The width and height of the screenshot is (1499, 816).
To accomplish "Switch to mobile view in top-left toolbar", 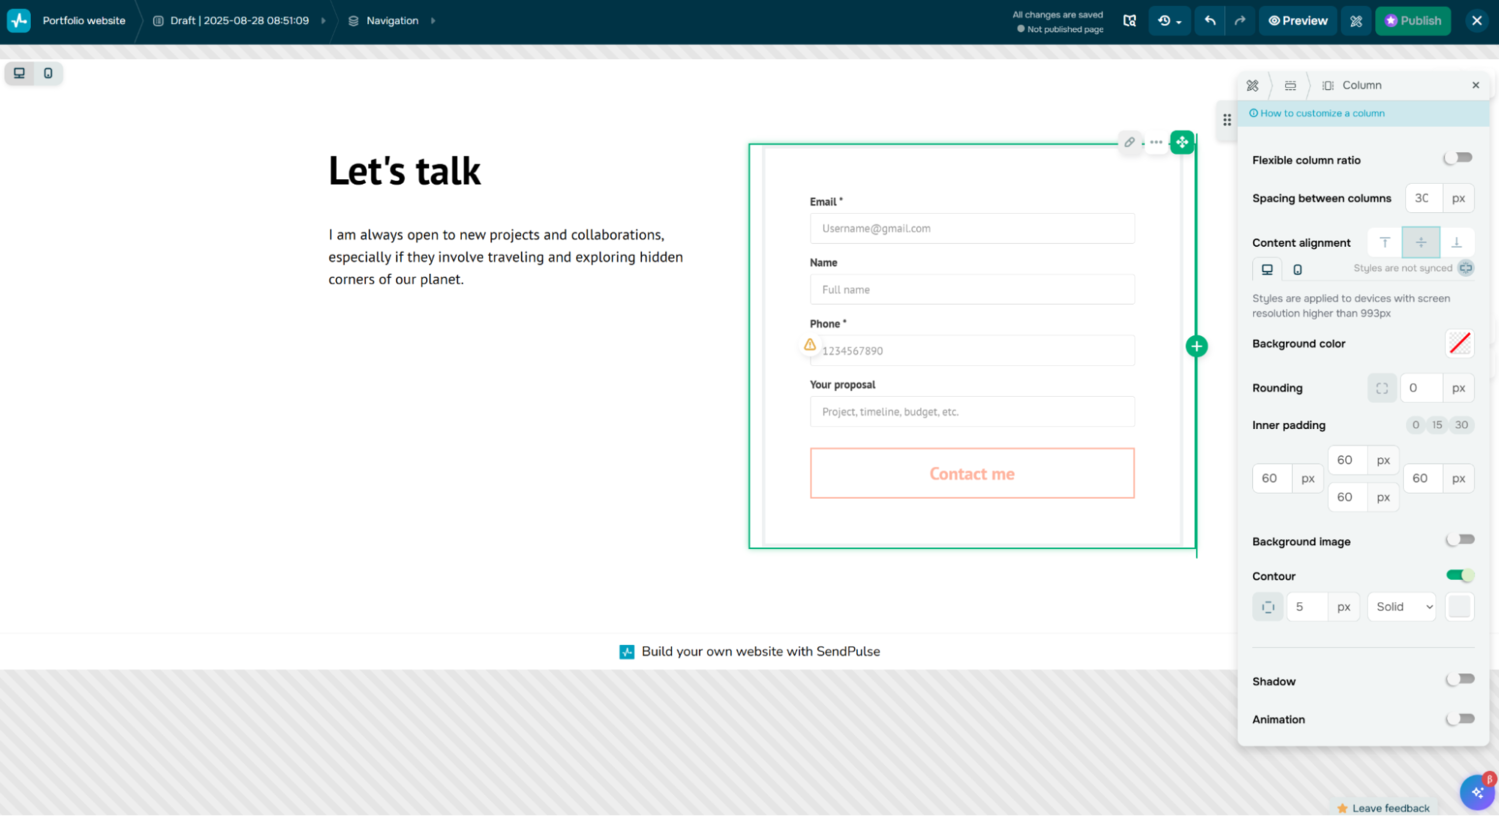I will coord(46,73).
